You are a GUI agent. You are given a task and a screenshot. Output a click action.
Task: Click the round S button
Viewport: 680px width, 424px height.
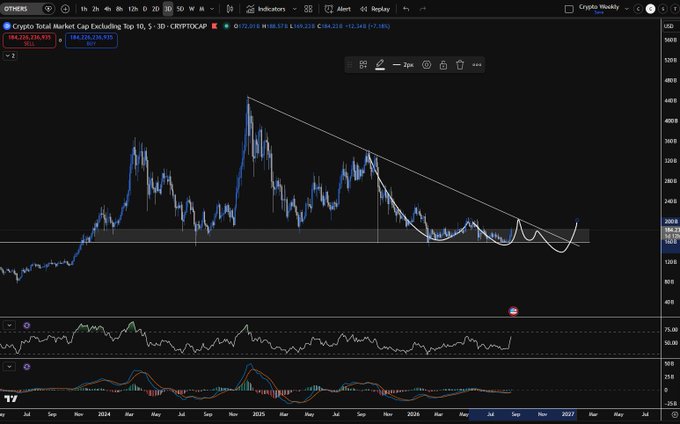coord(663,9)
